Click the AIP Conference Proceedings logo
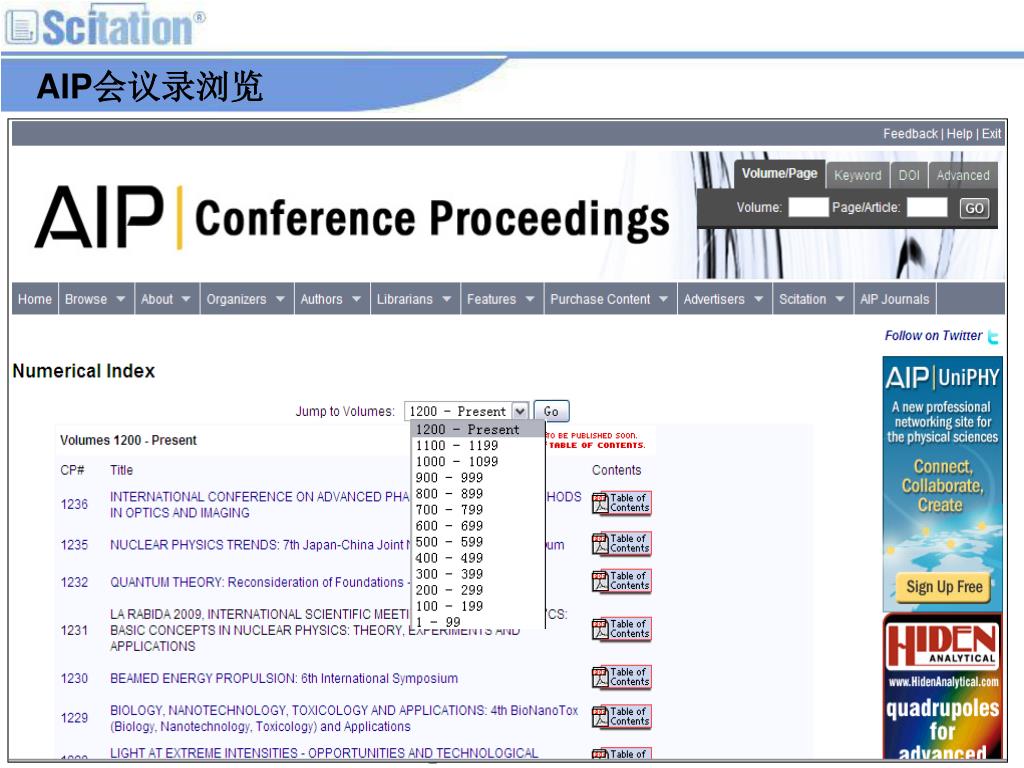 click(x=352, y=217)
